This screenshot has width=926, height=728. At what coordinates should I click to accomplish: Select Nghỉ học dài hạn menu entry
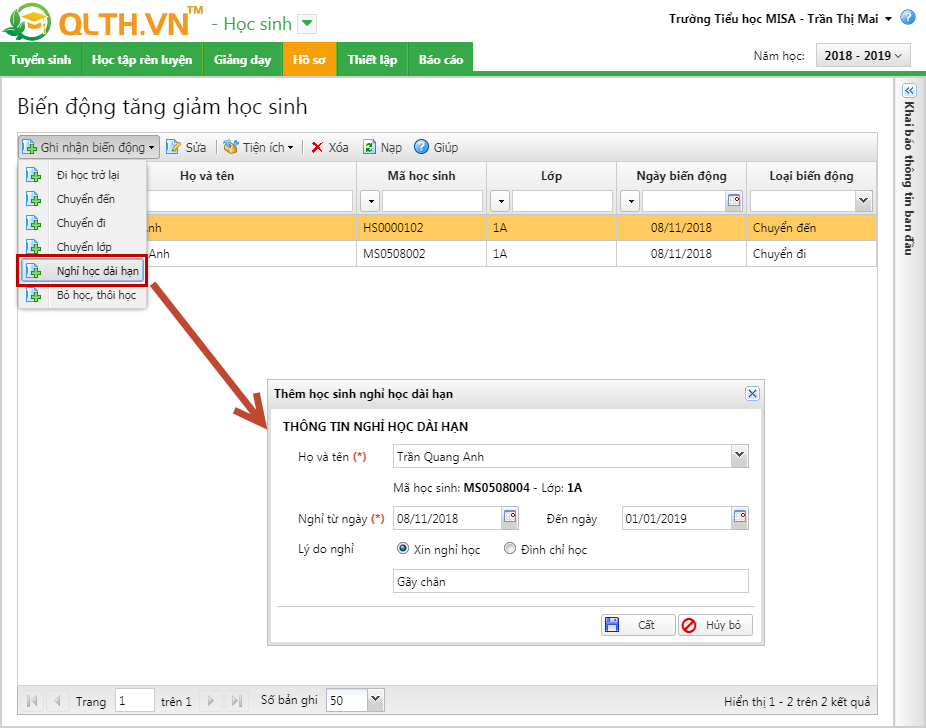click(x=83, y=271)
